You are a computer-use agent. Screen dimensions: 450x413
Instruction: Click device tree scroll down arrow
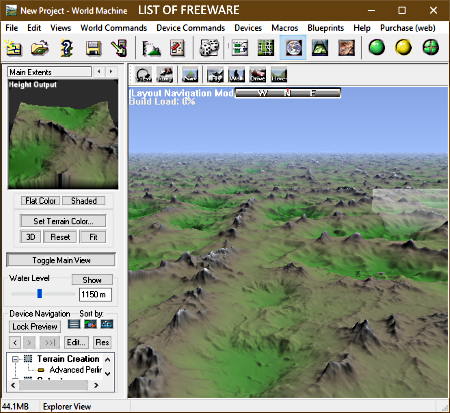[108, 374]
